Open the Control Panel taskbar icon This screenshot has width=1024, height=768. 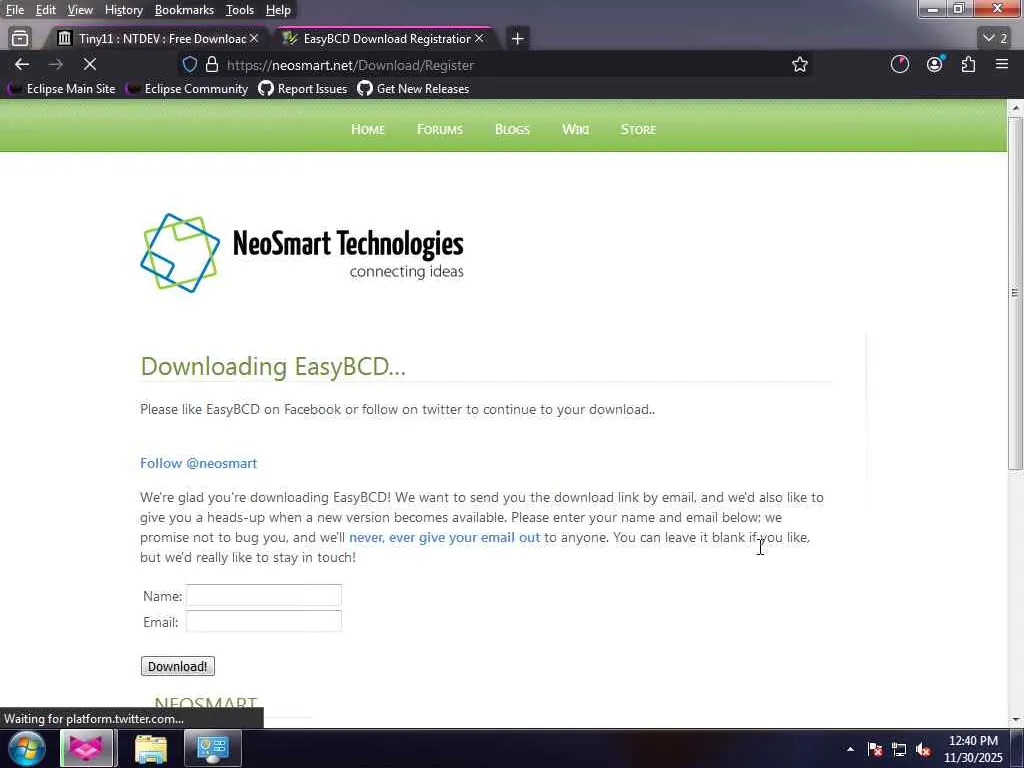click(x=213, y=748)
